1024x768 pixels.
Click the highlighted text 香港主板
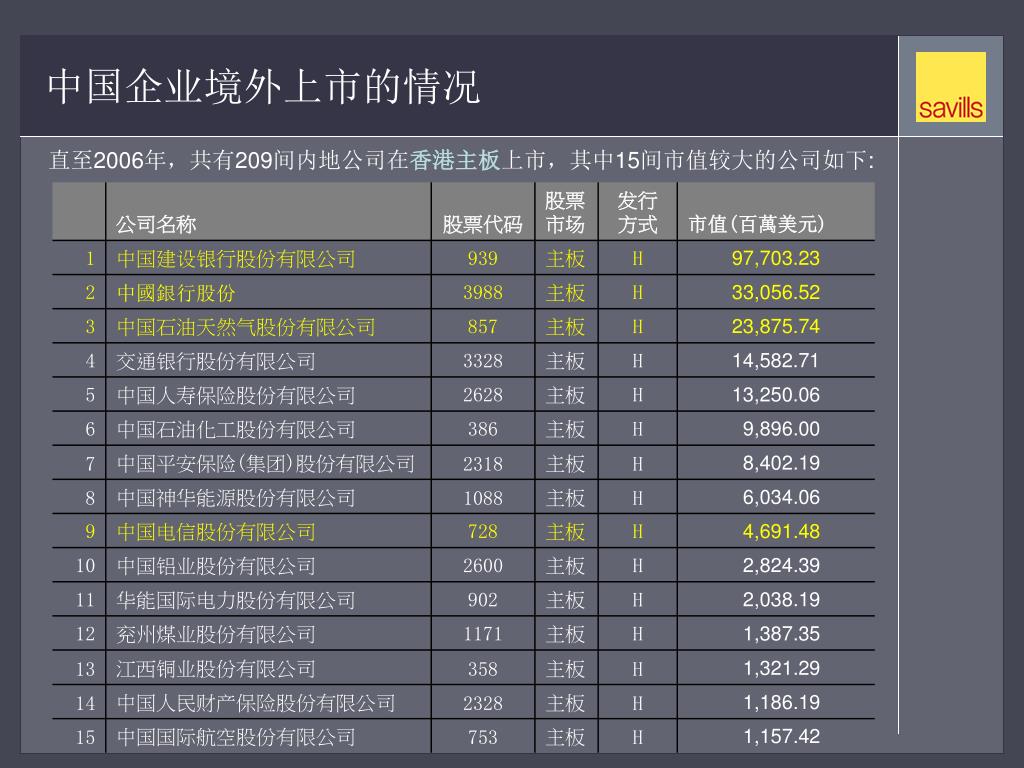coord(455,159)
